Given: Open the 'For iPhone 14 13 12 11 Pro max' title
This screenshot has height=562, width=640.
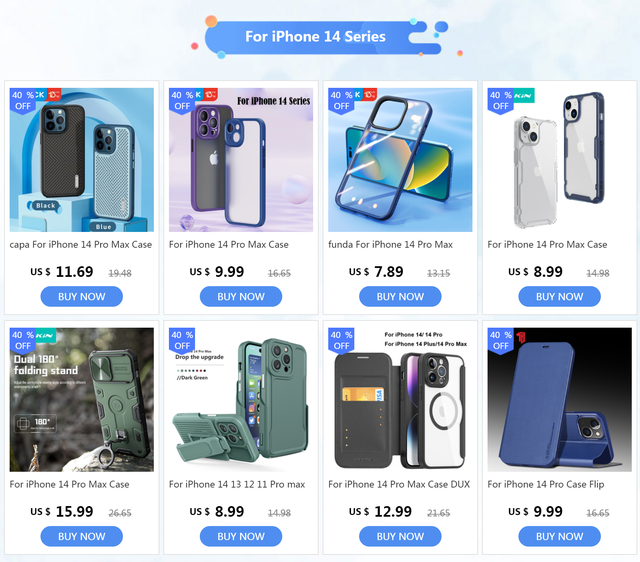Looking at the screenshot, I should pyautogui.click(x=237, y=484).
